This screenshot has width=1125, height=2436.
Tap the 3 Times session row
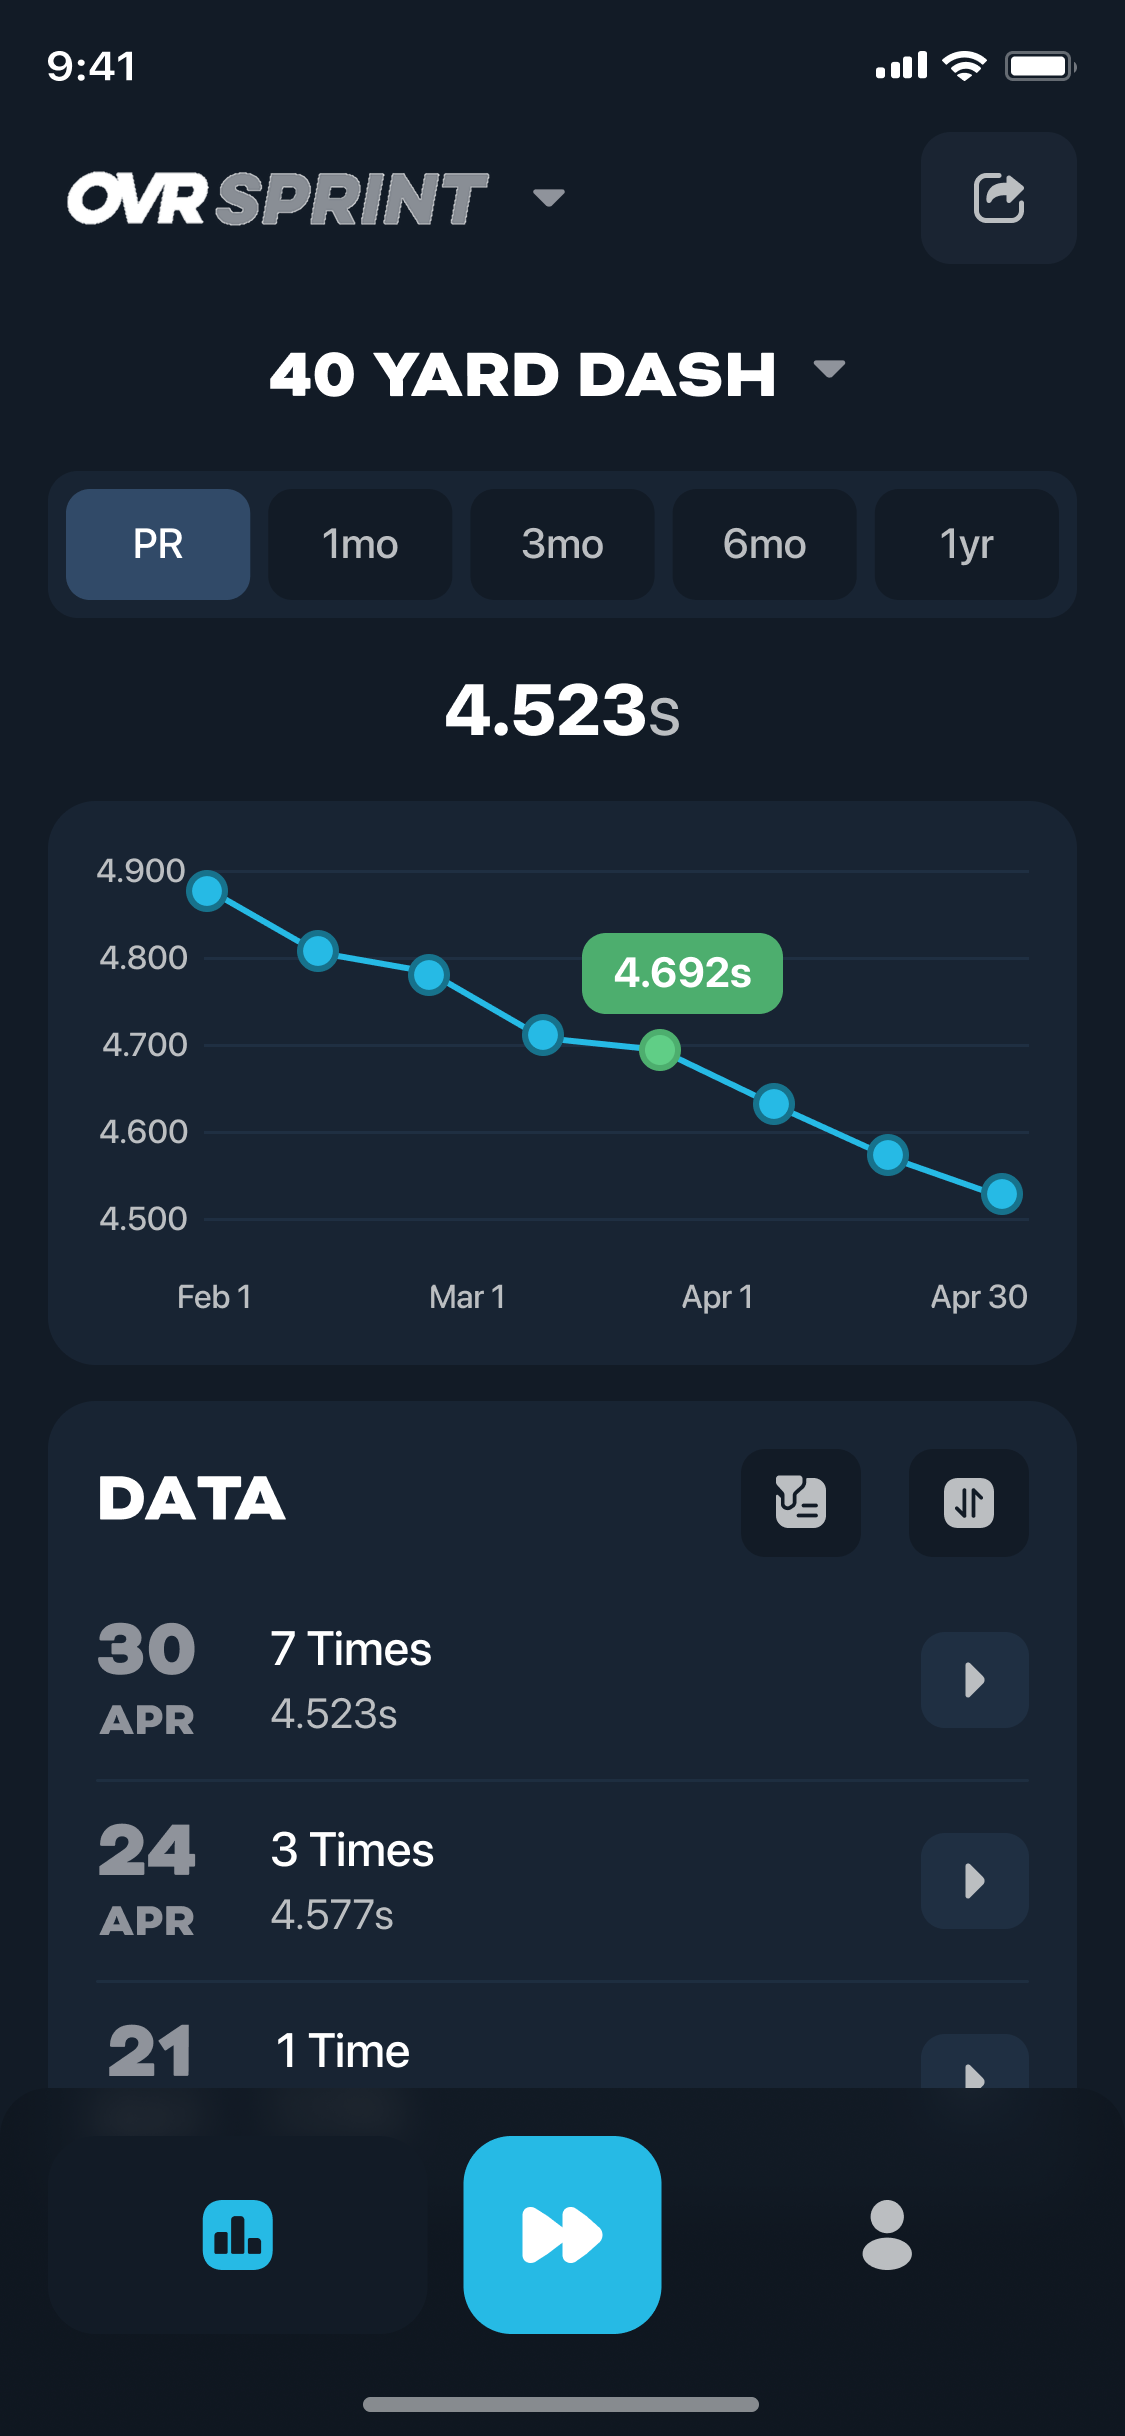tap(500, 1881)
